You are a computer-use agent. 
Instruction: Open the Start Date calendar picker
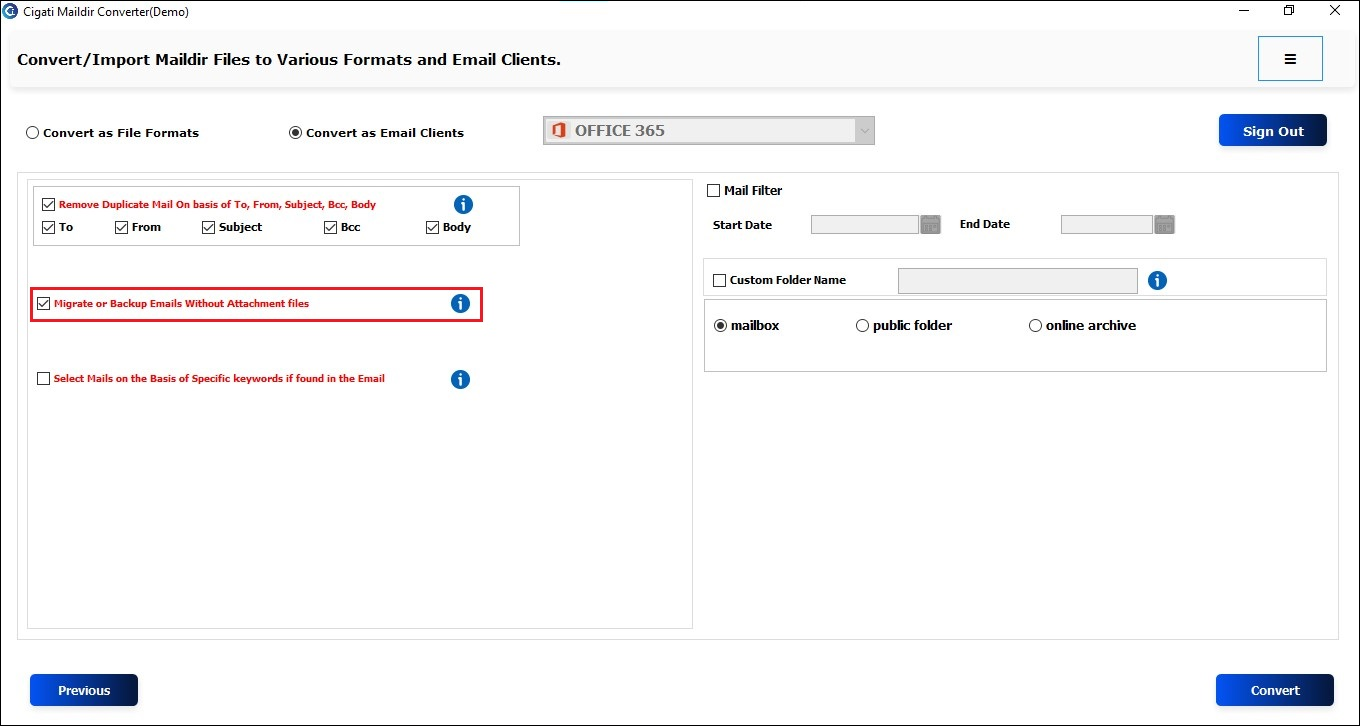point(930,225)
